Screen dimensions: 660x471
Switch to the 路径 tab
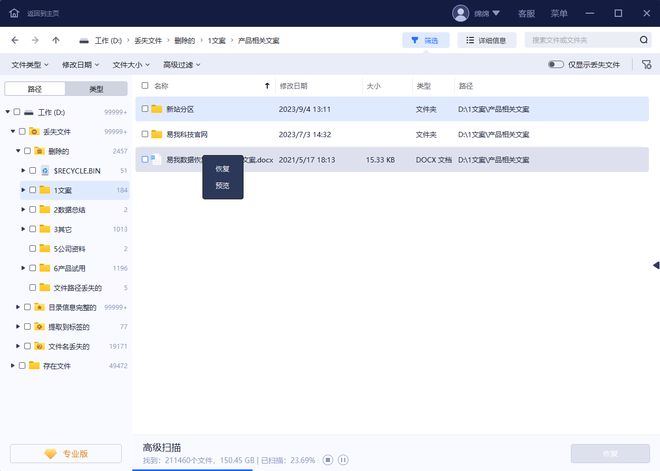click(x=35, y=89)
